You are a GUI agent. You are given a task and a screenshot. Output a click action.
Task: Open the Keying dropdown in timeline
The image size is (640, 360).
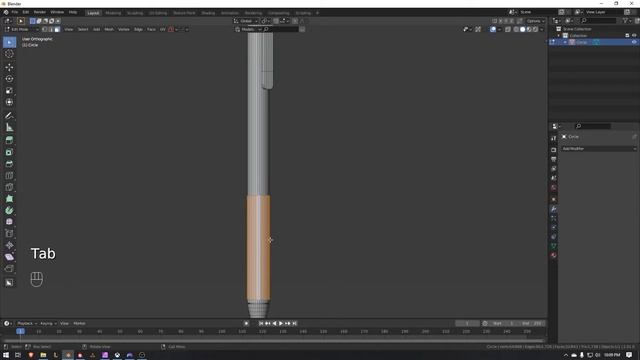point(48,323)
